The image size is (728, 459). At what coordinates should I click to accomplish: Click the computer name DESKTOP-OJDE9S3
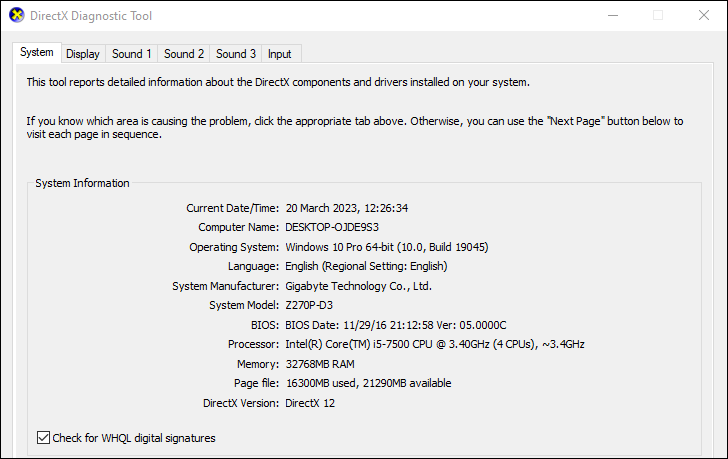(332, 227)
